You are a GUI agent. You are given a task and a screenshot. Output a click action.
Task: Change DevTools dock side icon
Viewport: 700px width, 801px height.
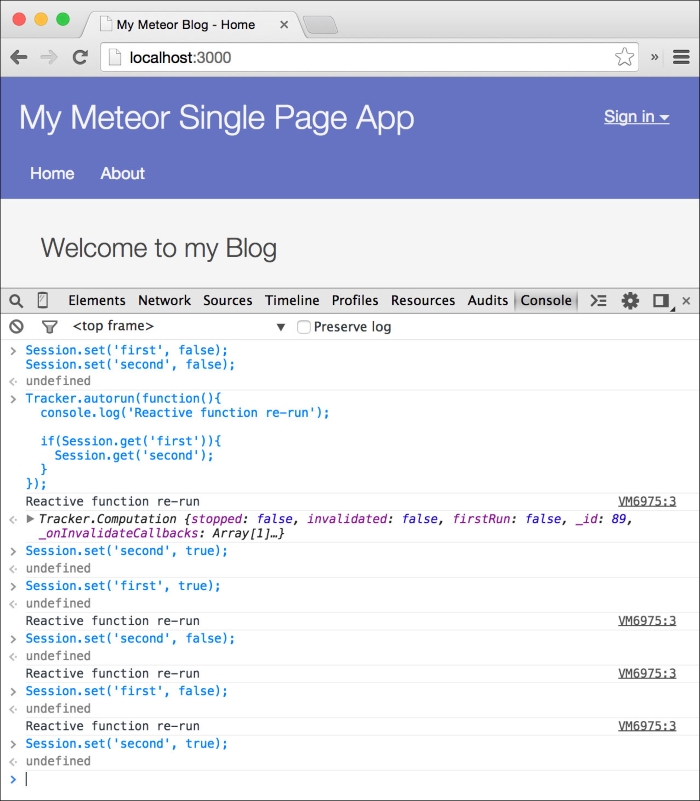pos(662,301)
